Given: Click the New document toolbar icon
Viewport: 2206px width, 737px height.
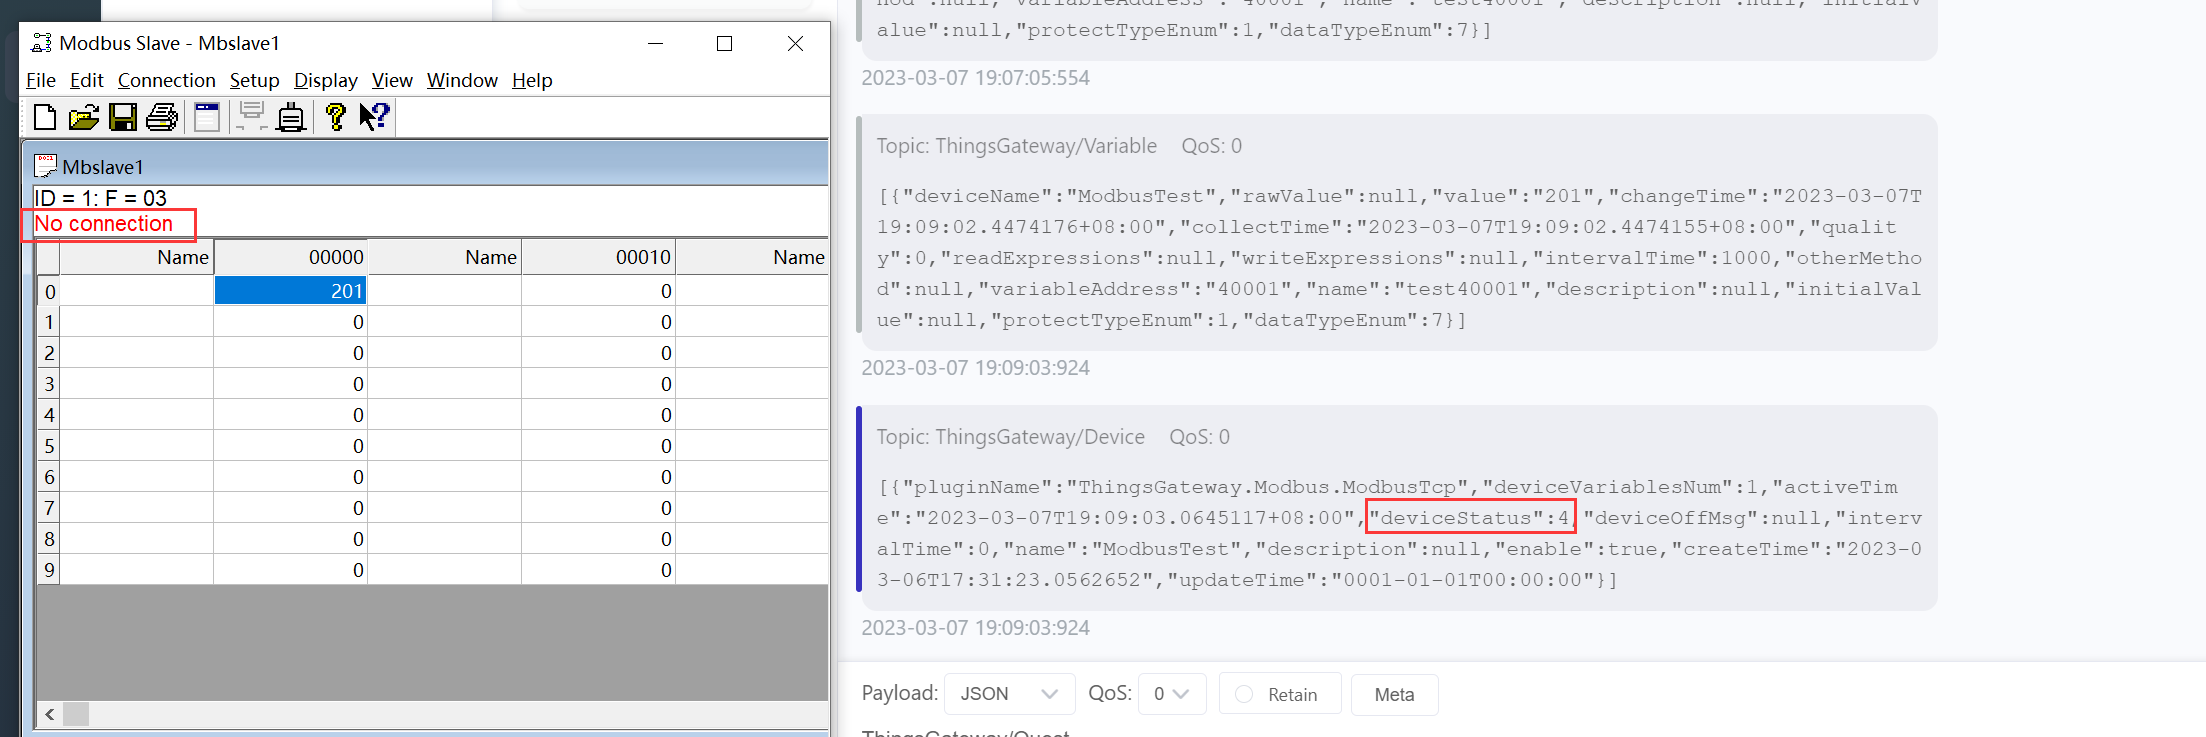Looking at the screenshot, I should 44,118.
